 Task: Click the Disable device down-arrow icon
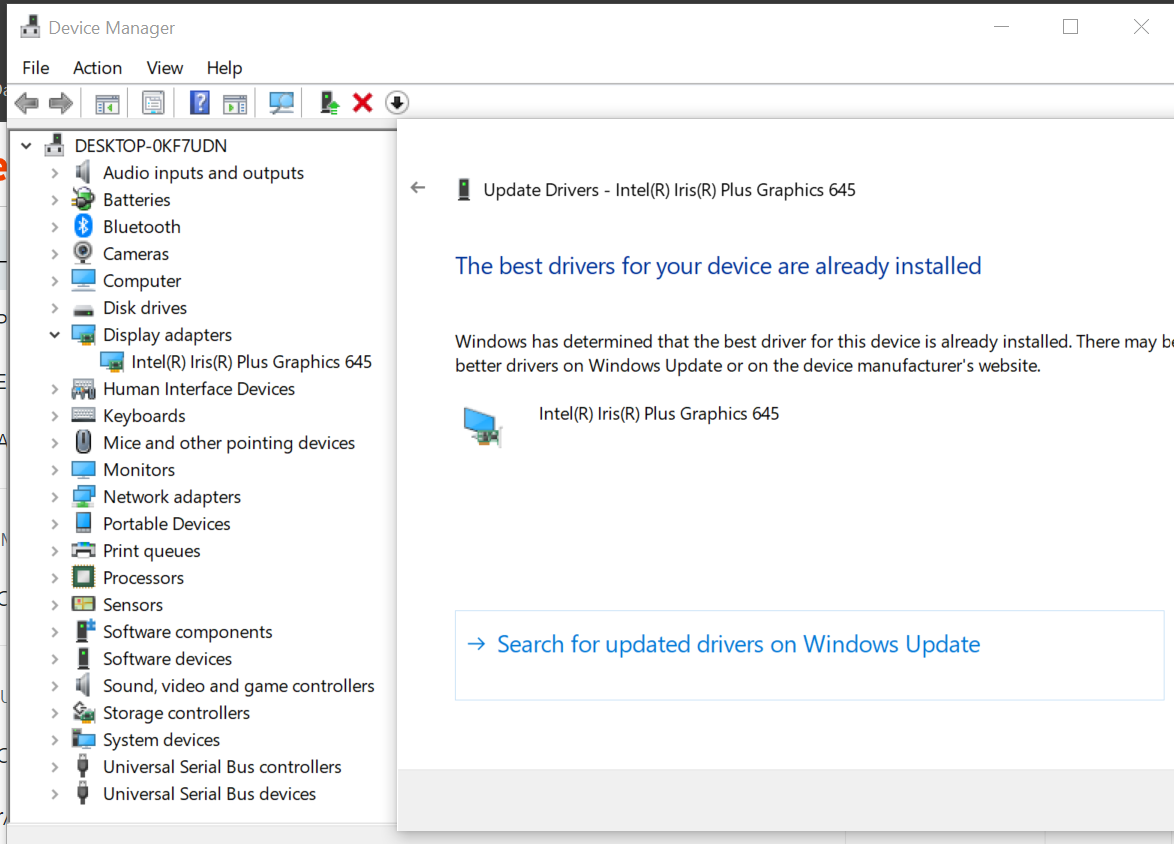[397, 103]
